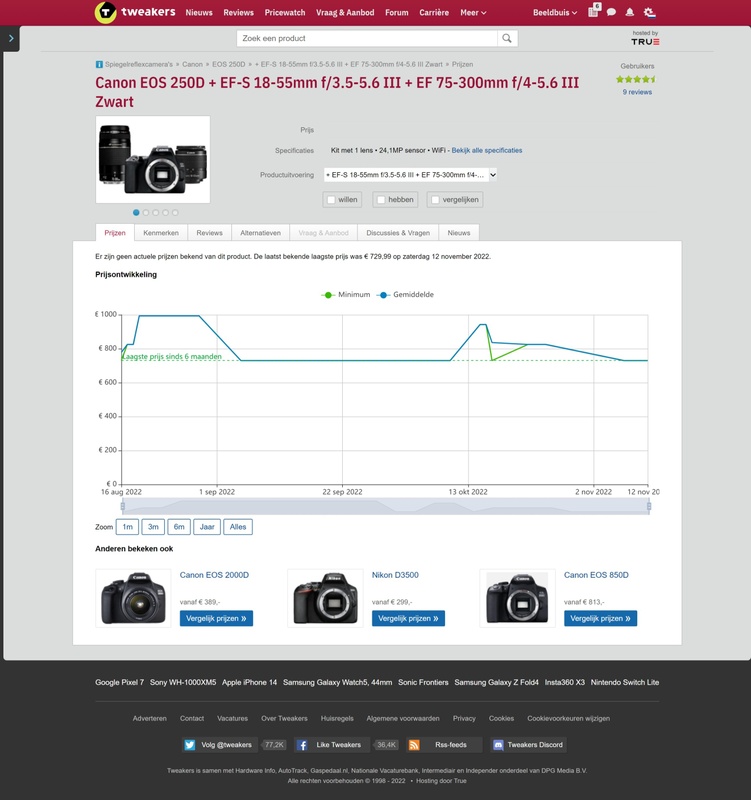Select the Prijzen tab

point(115,233)
